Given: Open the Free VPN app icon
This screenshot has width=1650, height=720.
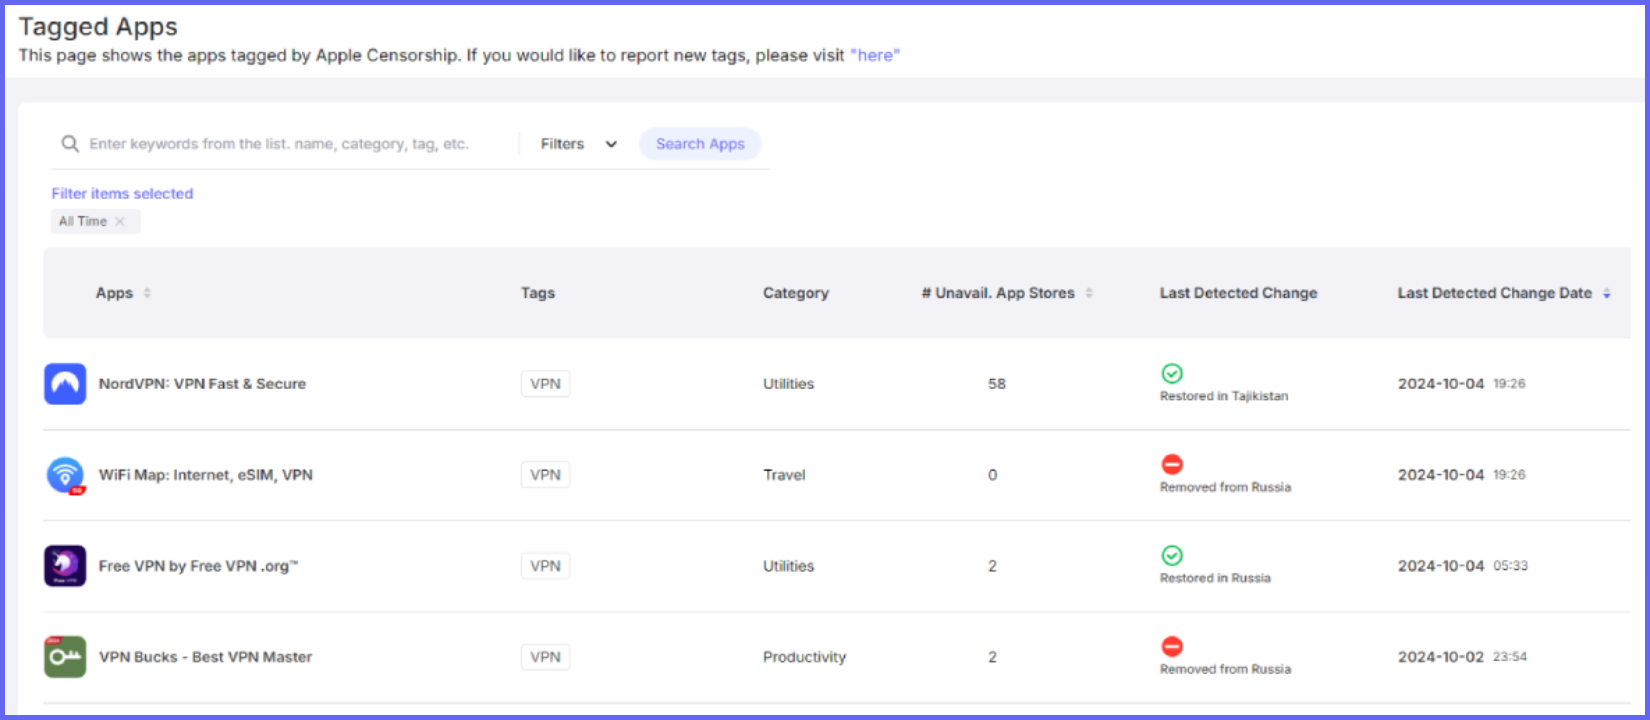Looking at the screenshot, I should (x=65, y=566).
